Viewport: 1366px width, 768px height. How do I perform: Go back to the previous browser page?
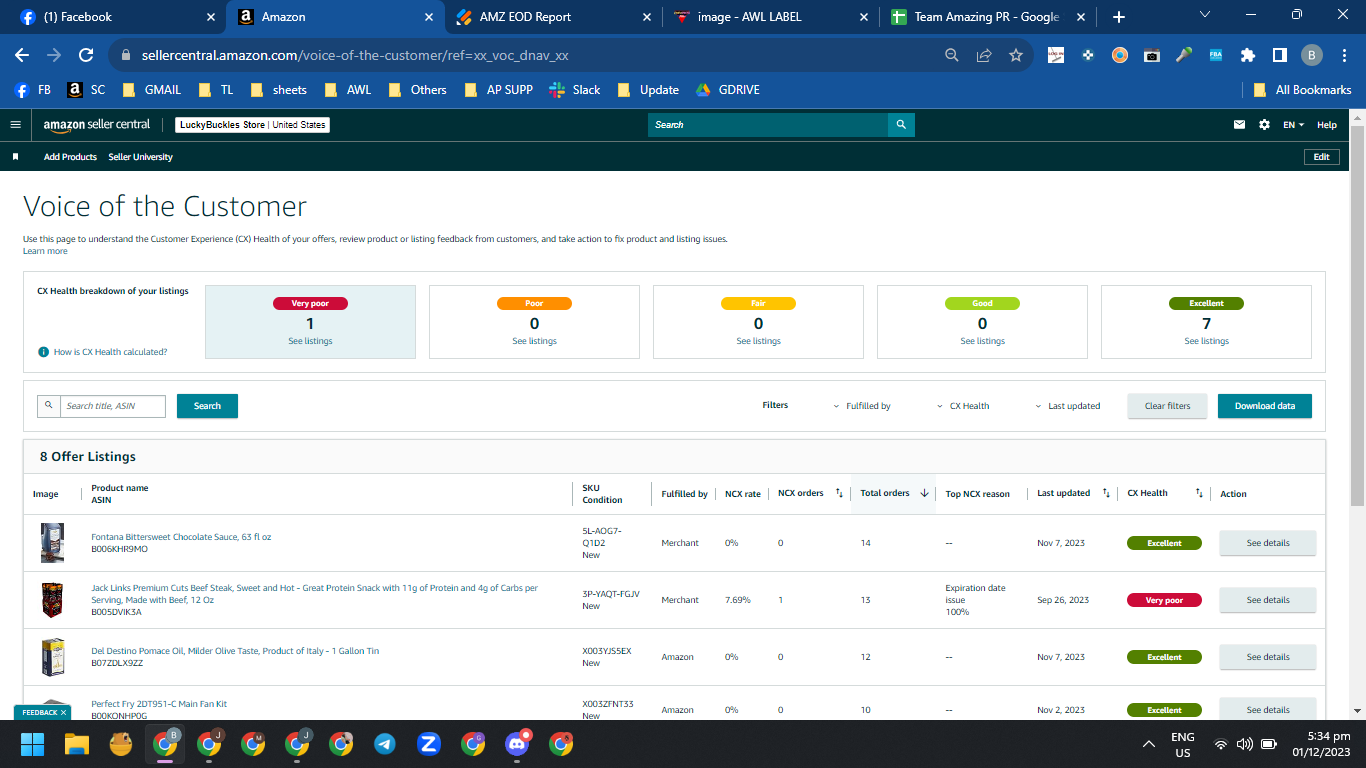(x=22, y=55)
